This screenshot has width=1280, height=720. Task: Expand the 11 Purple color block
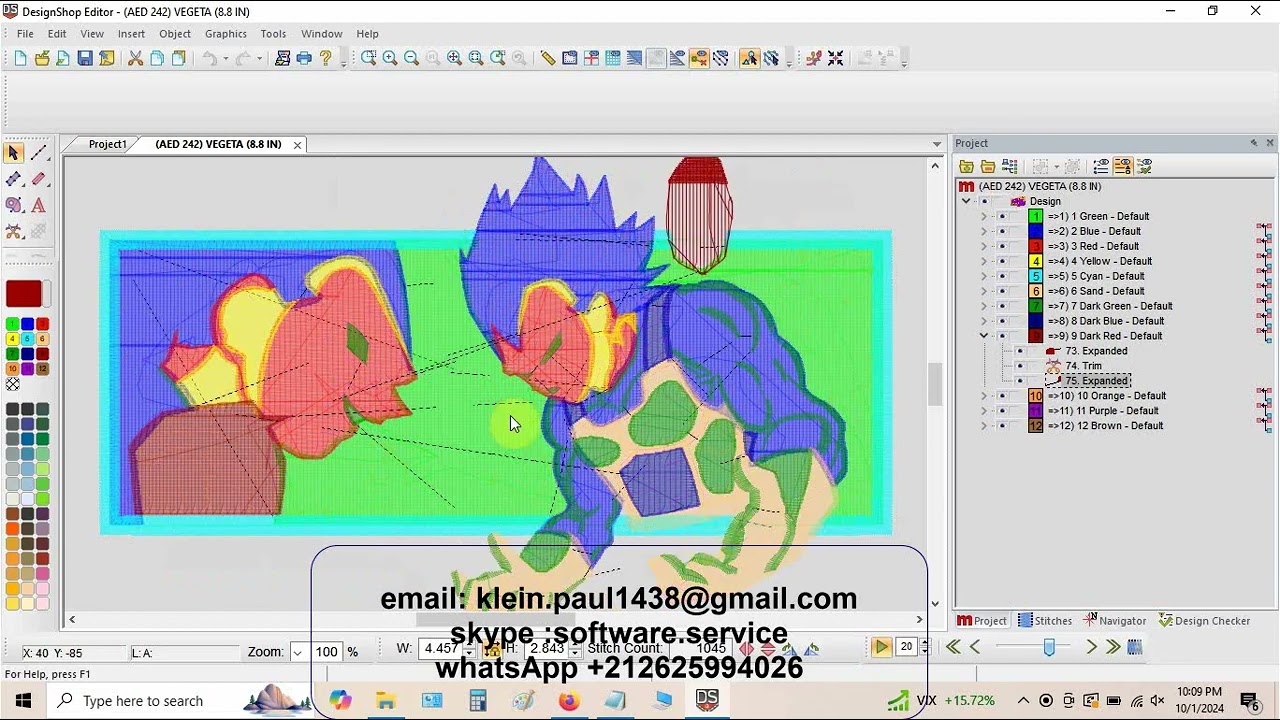tap(983, 411)
